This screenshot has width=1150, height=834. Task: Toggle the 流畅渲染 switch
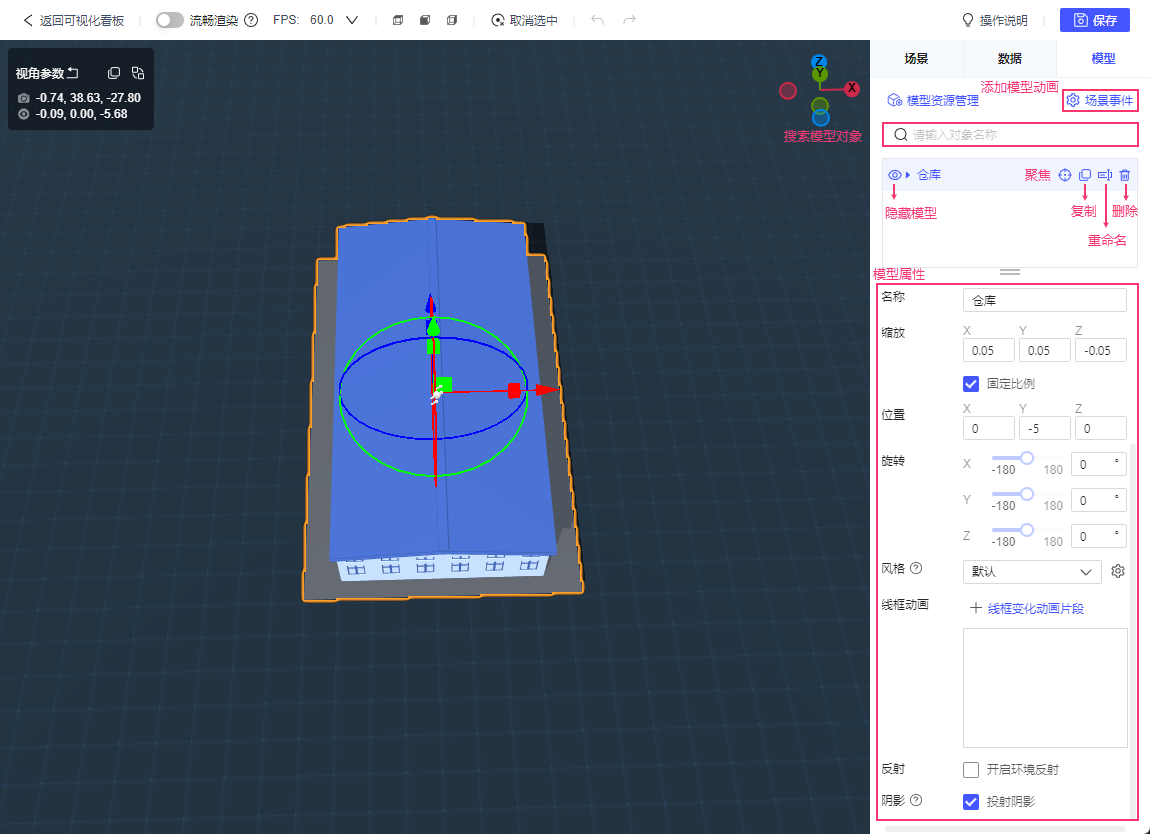pos(170,20)
